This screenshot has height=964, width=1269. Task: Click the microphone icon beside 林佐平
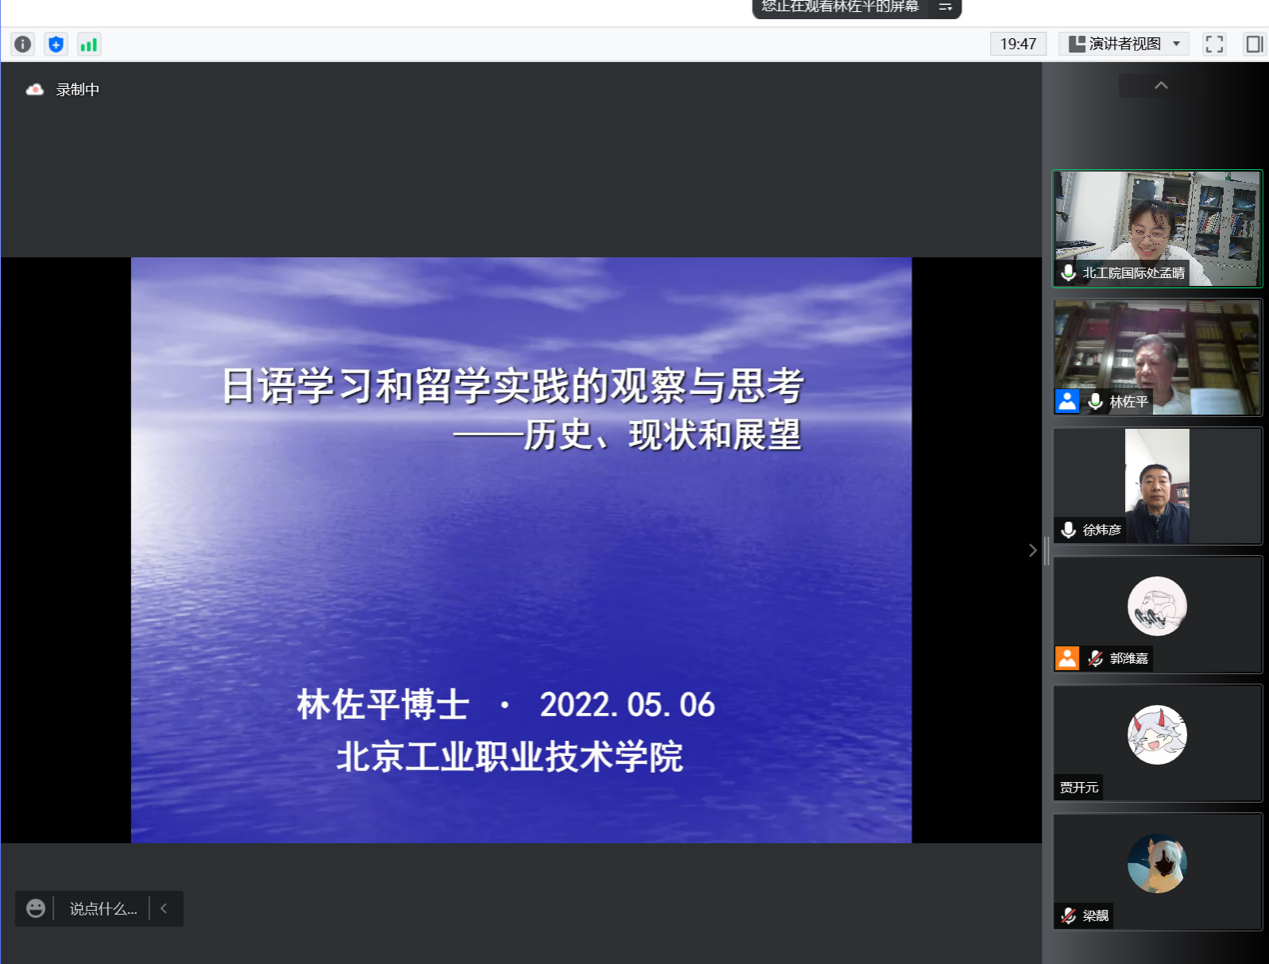click(x=1096, y=402)
